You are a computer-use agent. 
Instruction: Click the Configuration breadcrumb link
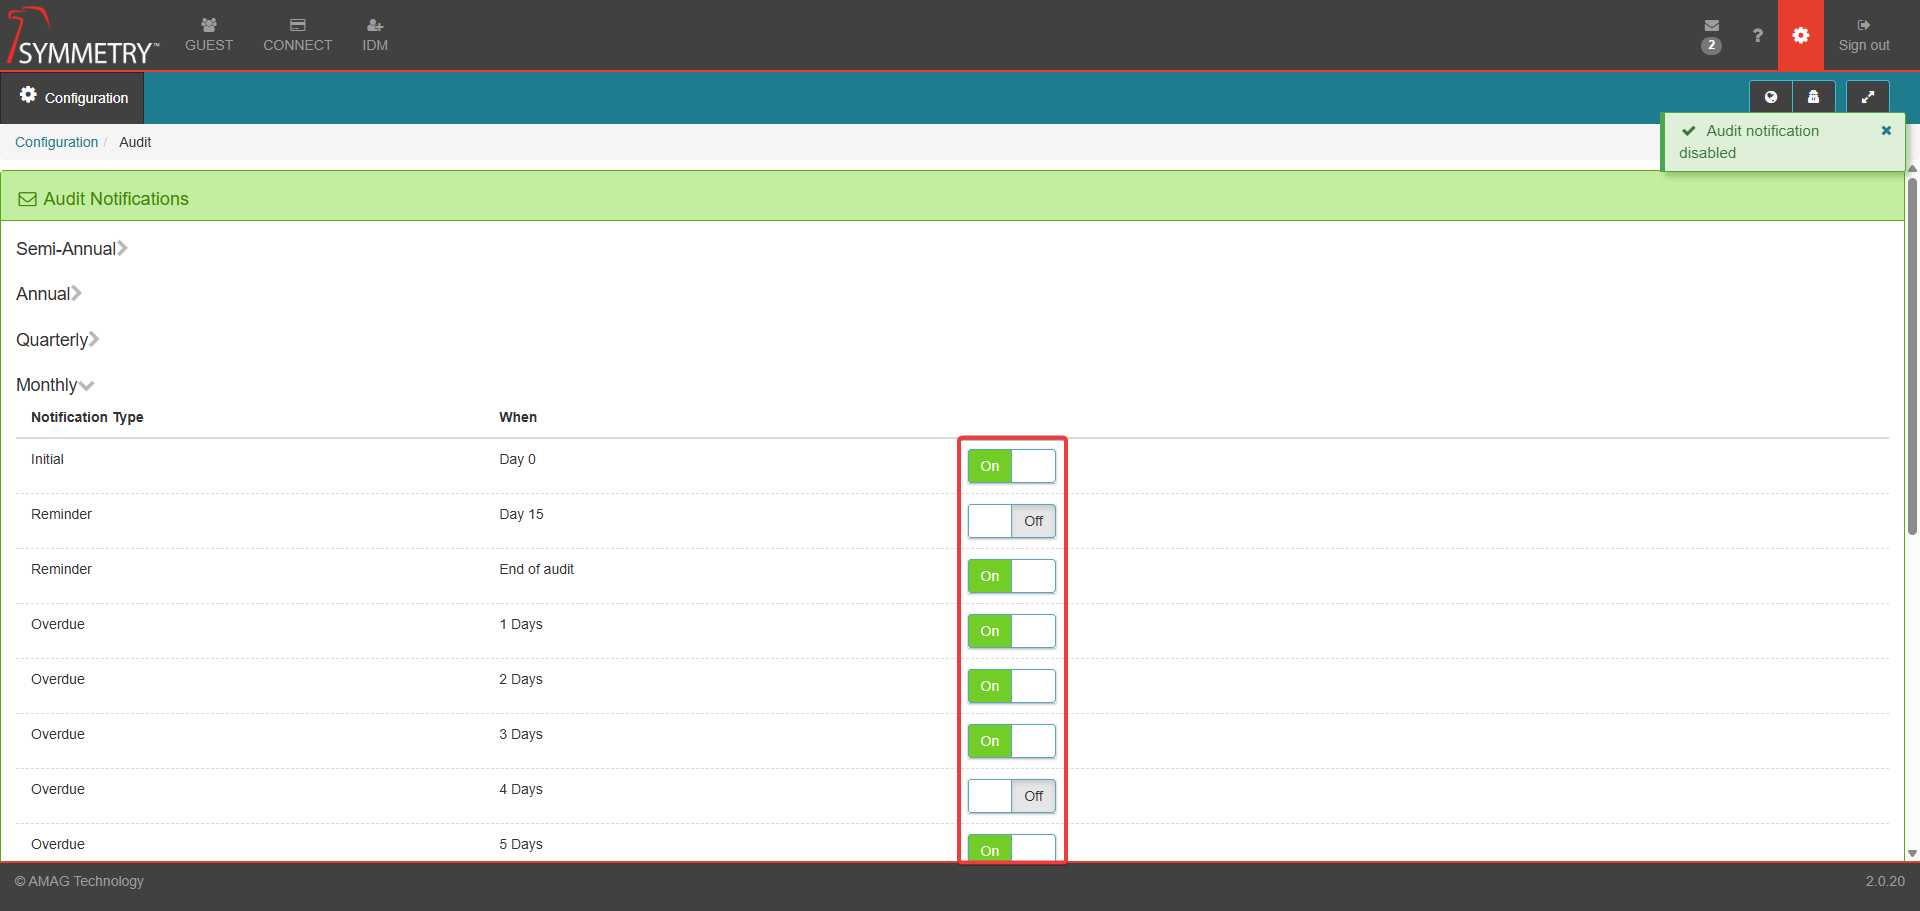(x=56, y=142)
